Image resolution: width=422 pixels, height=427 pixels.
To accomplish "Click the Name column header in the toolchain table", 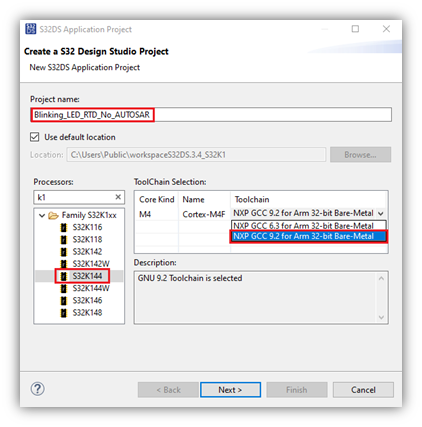I will (x=193, y=199).
